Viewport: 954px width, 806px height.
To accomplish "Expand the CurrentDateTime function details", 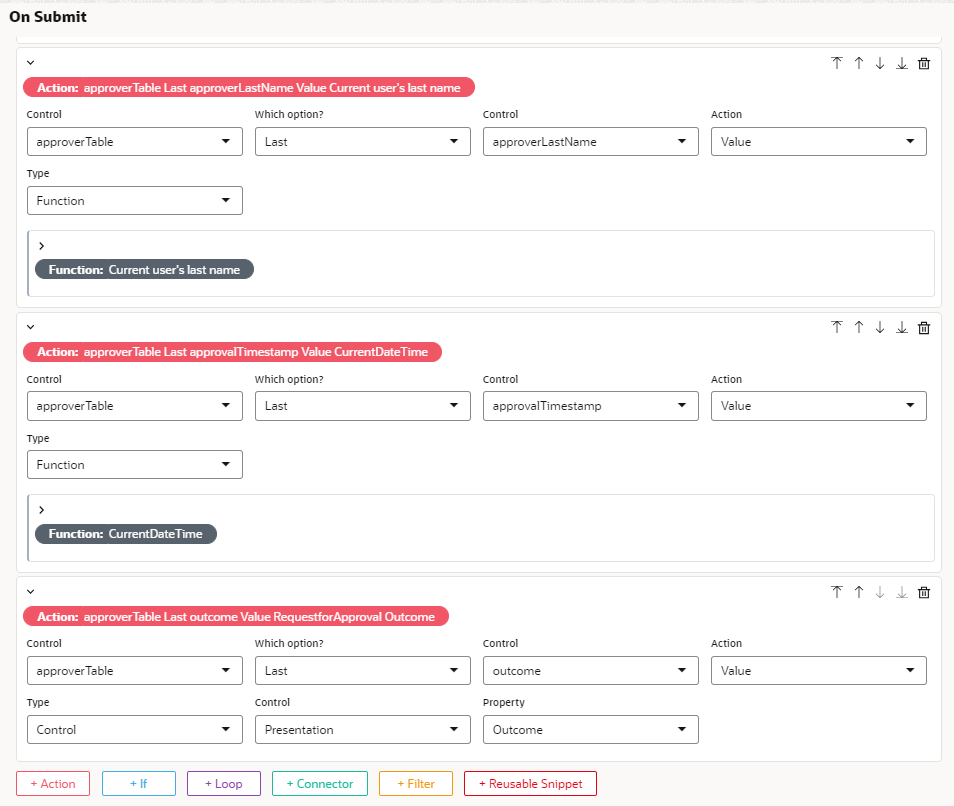I will [41, 509].
